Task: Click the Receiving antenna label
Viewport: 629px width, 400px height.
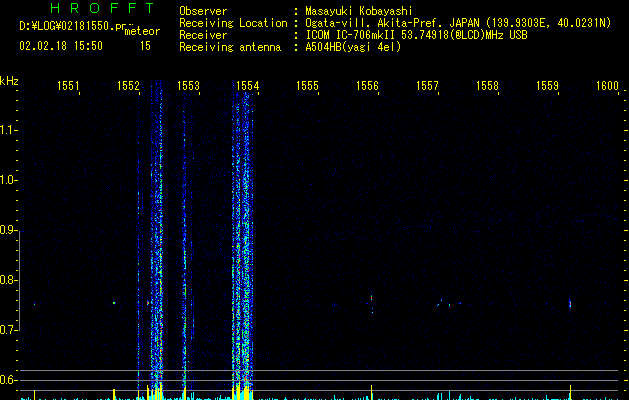Action: [230, 47]
